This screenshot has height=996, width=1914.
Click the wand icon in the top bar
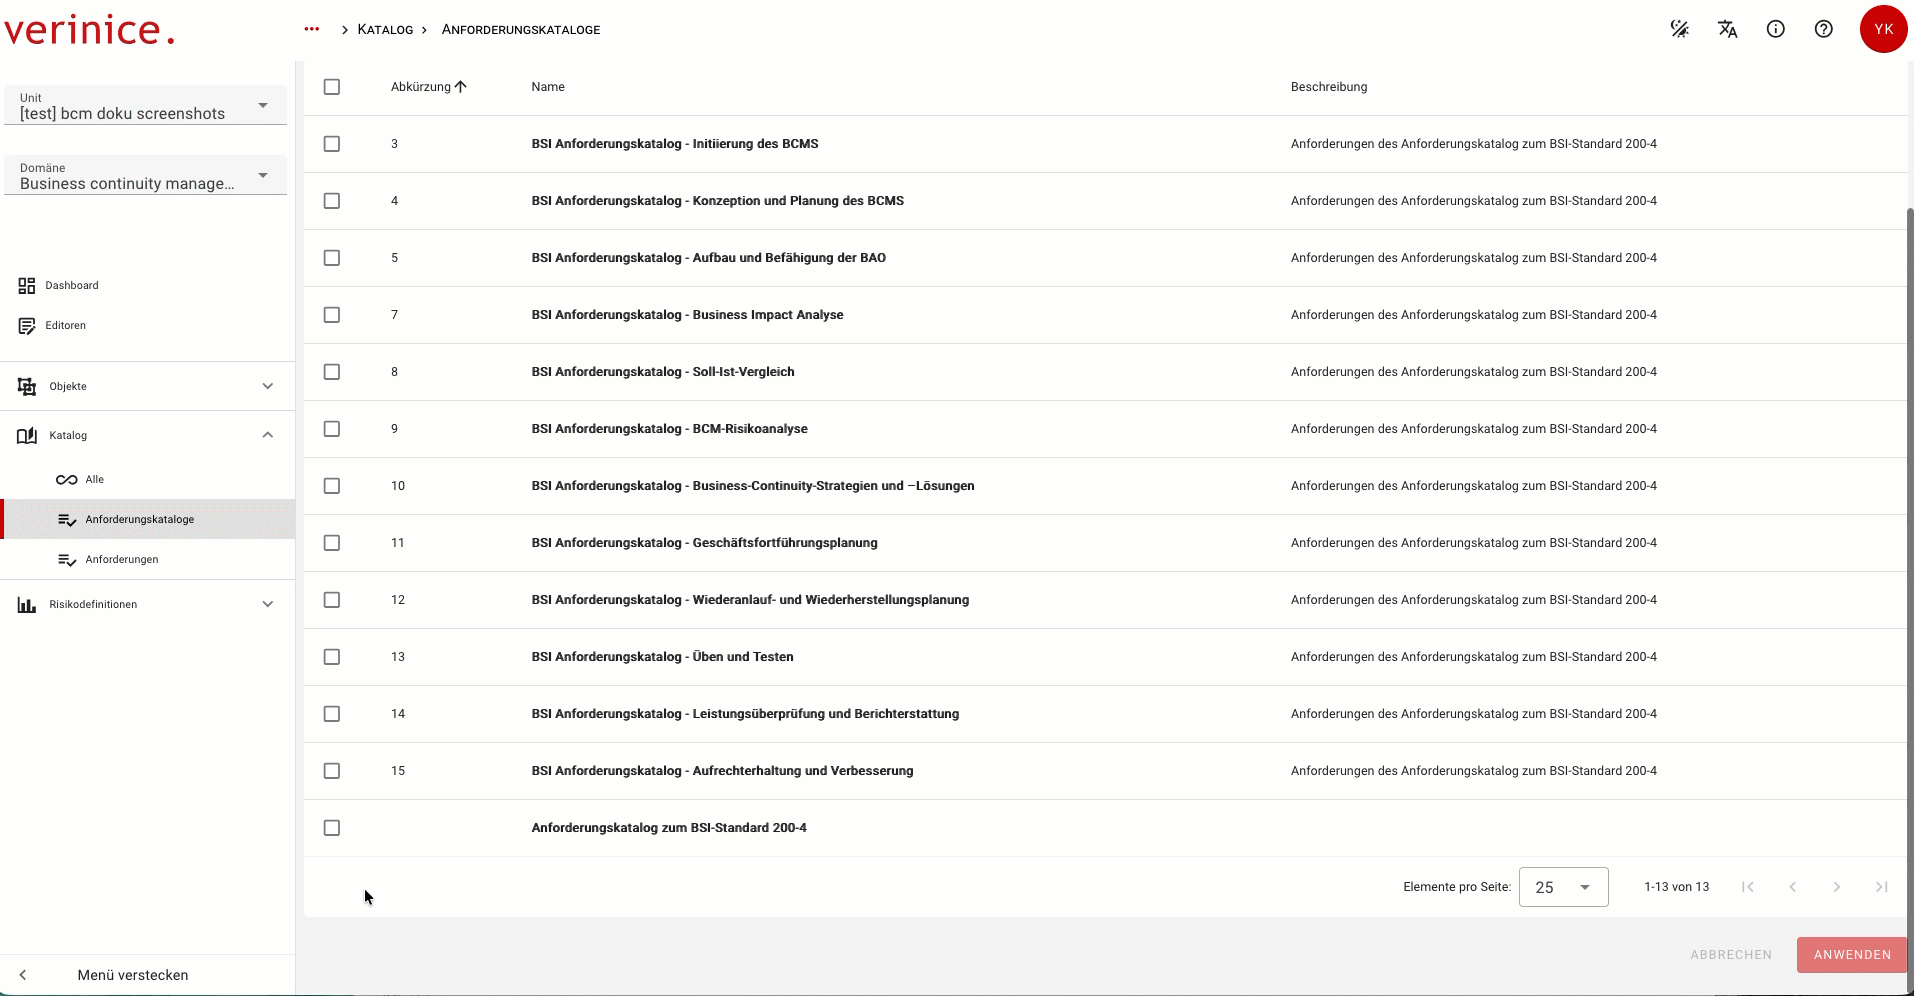pos(1680,30)
